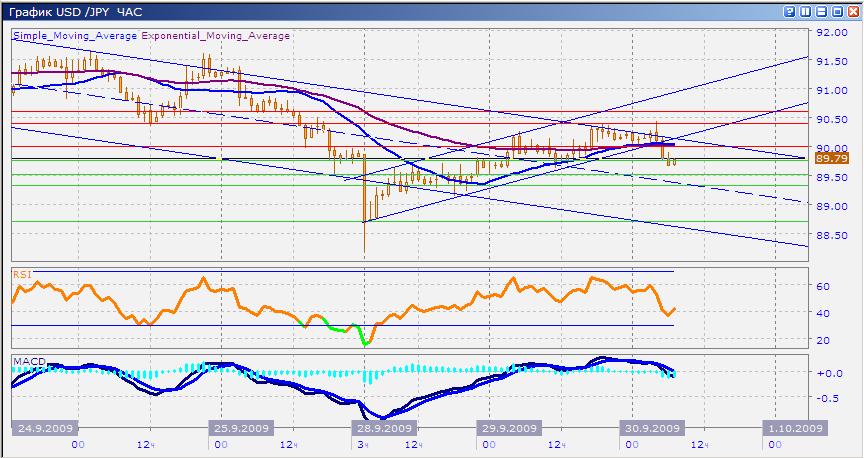Select the 1.10.2009 date marker
The width and height of the screenshot is (864, 458).
(x=795, y=428)
